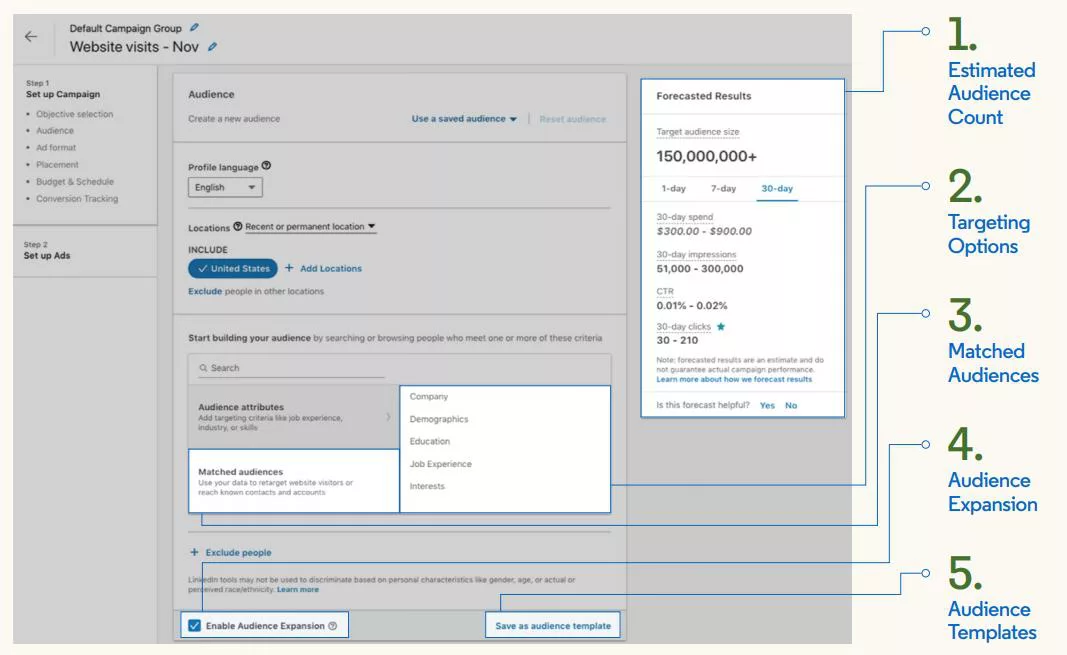The width and height of the screenshot is (1067, 655).
Task: Click the search magnifier icon
Action: pyautogui.click(x=203, y=368)
